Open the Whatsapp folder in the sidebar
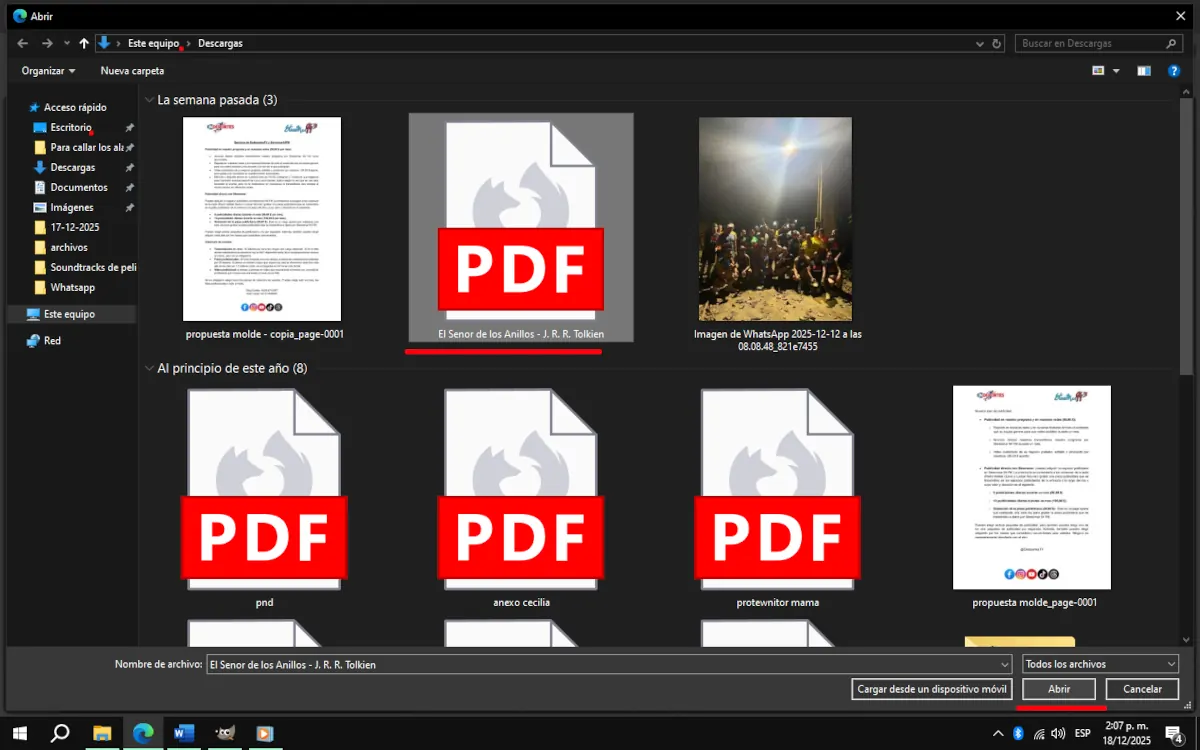The height and width of the screenshot is (750, 1200). [x=72, y=287]
